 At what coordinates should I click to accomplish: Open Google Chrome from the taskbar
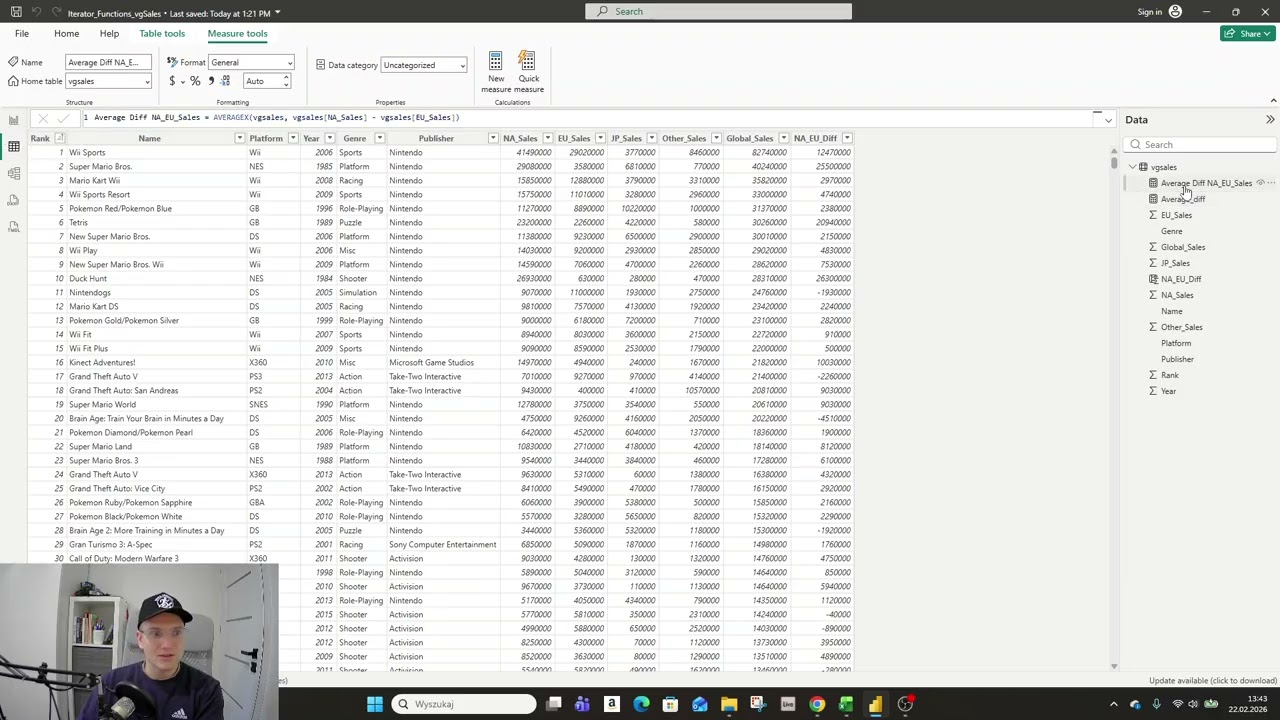point(817,704)
